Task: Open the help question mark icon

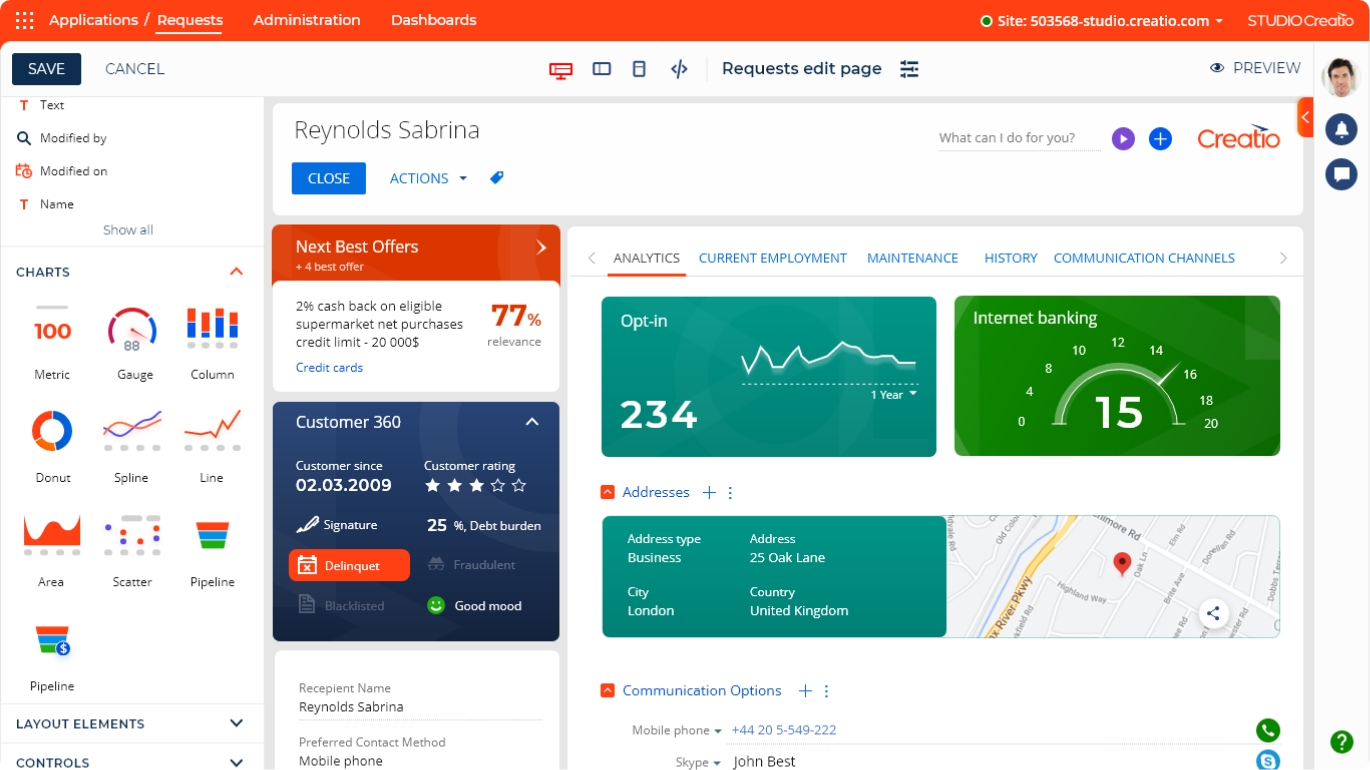Action: pyautogui.click(x=1342, y=741)
